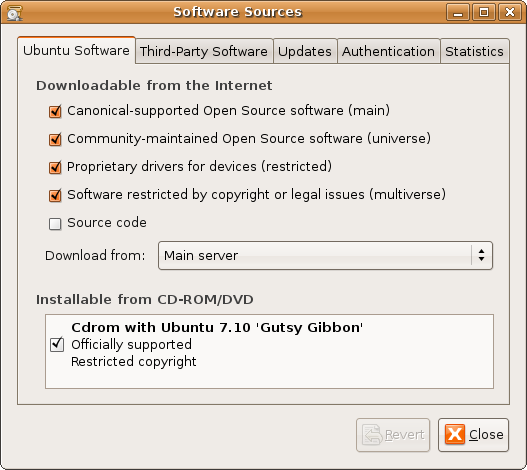Go to the Authentication tab
Screen dimensions: 527x470
[389, 51]
